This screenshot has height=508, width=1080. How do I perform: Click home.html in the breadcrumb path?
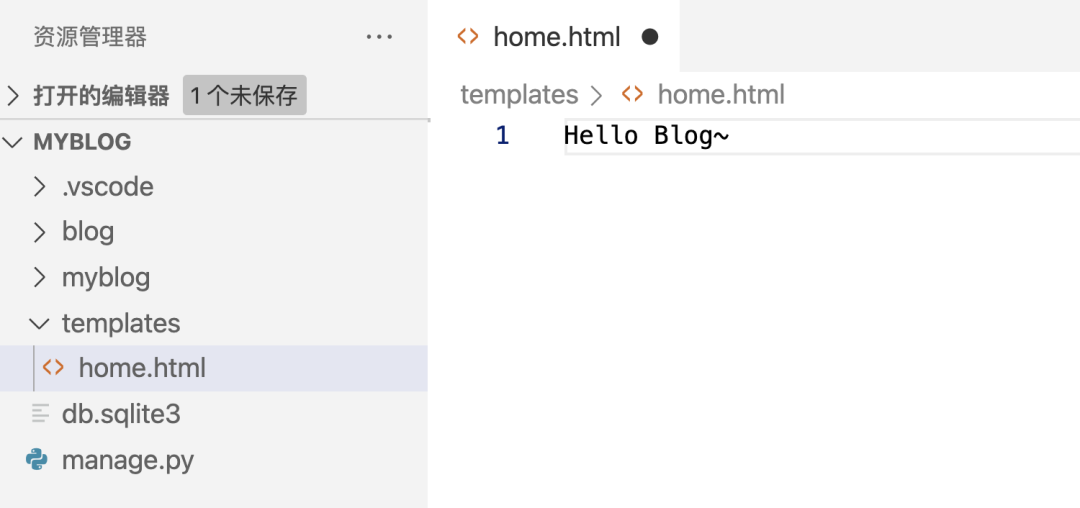pos(721,95)
